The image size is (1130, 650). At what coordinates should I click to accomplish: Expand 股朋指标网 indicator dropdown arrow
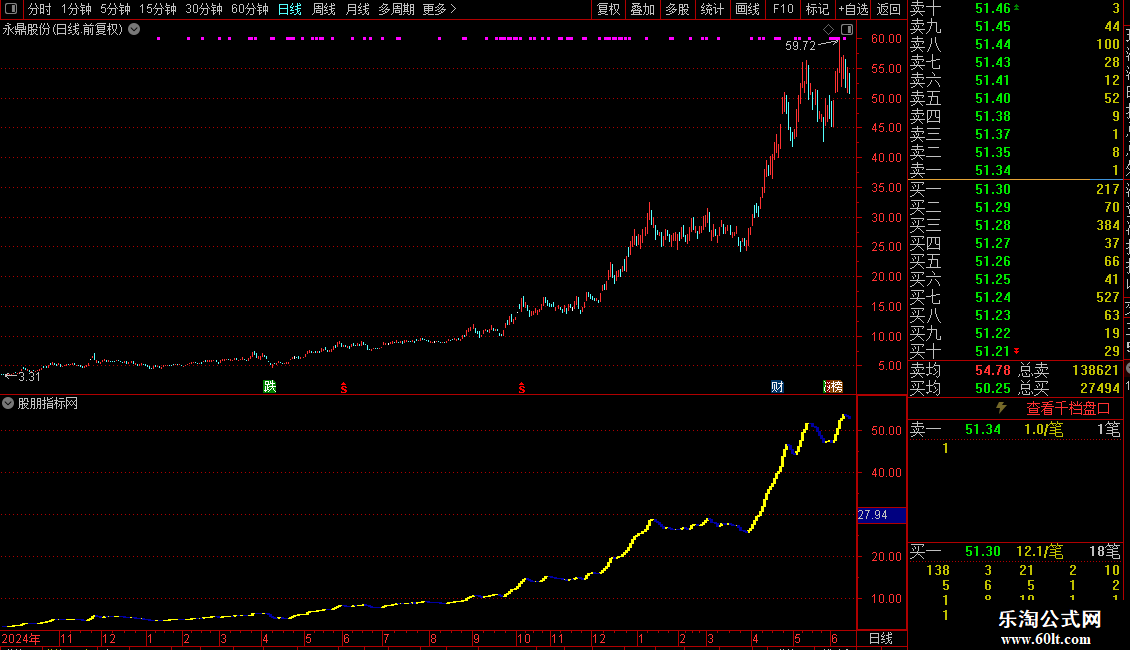8,404
